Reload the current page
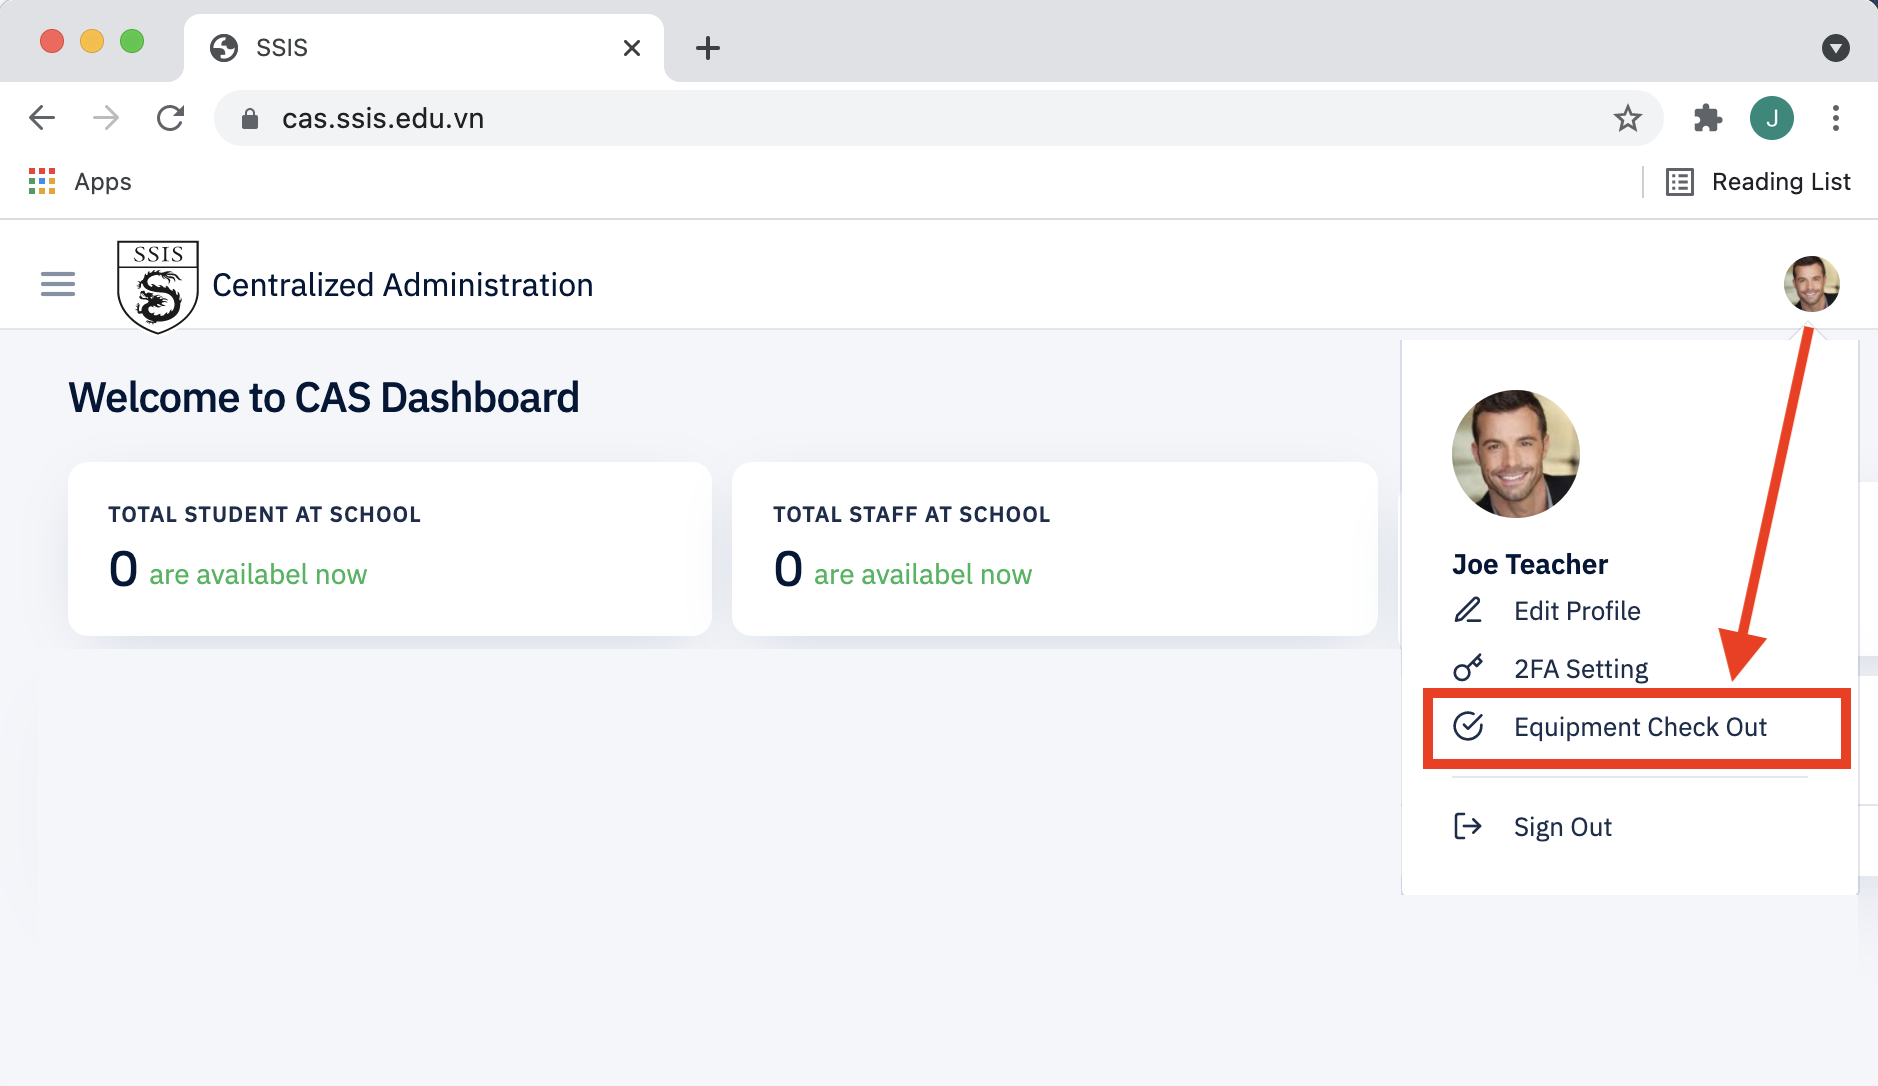The height and width of the screenshot is (1086, 1878). pos(171,118)
